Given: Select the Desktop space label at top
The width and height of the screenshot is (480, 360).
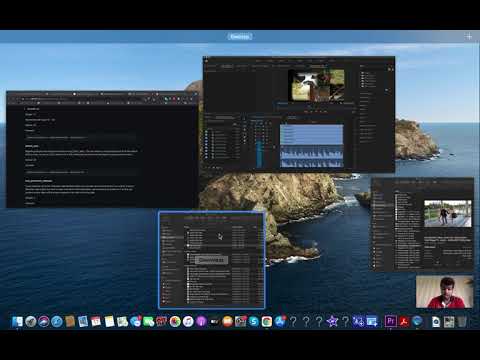Looking at the screenshot, I should click(240, 37).
